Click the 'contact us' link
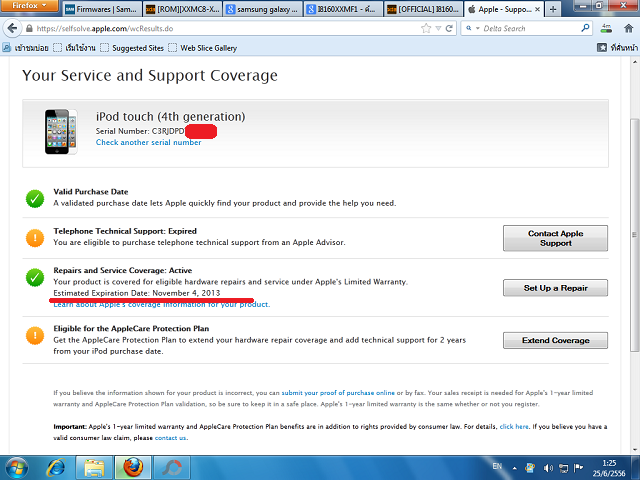The width and height of the screenshot is (640, 480). pos(170,438)
